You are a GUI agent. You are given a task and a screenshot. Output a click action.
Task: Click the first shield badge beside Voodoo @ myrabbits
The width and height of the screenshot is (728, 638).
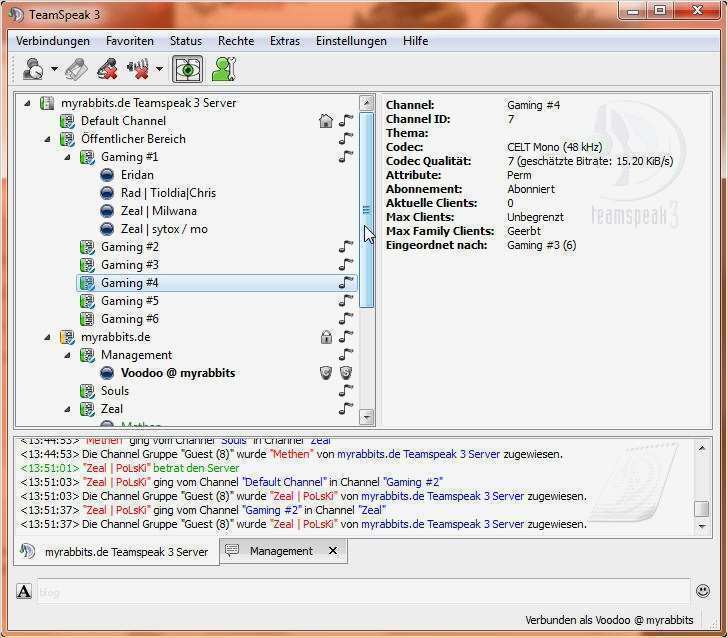tap(326, 372)
